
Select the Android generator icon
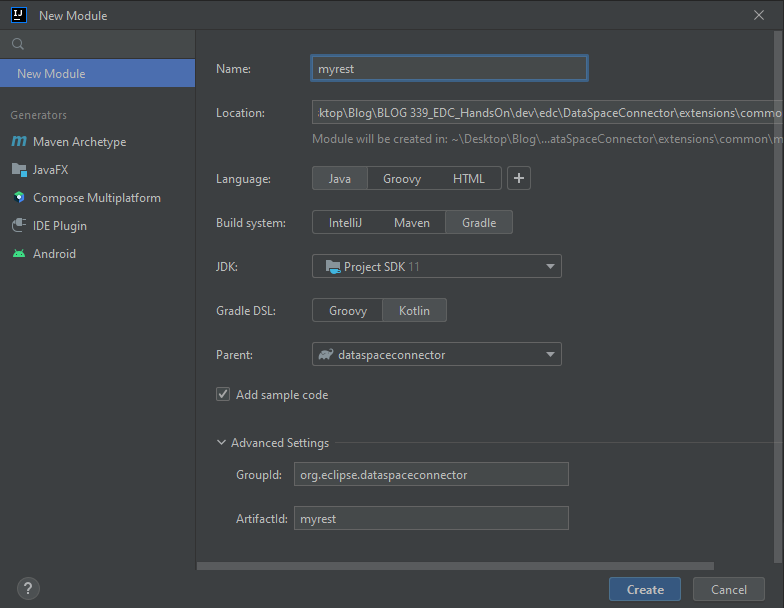[19, 254]
